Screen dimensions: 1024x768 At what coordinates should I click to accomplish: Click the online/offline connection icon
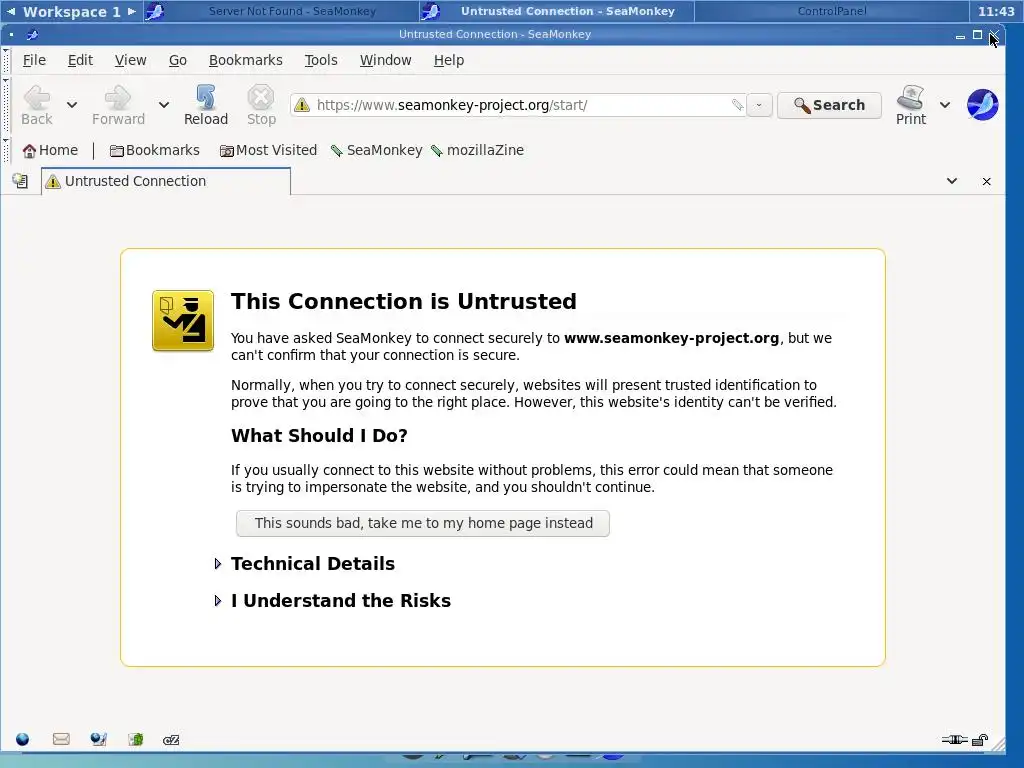coord(954,739)
